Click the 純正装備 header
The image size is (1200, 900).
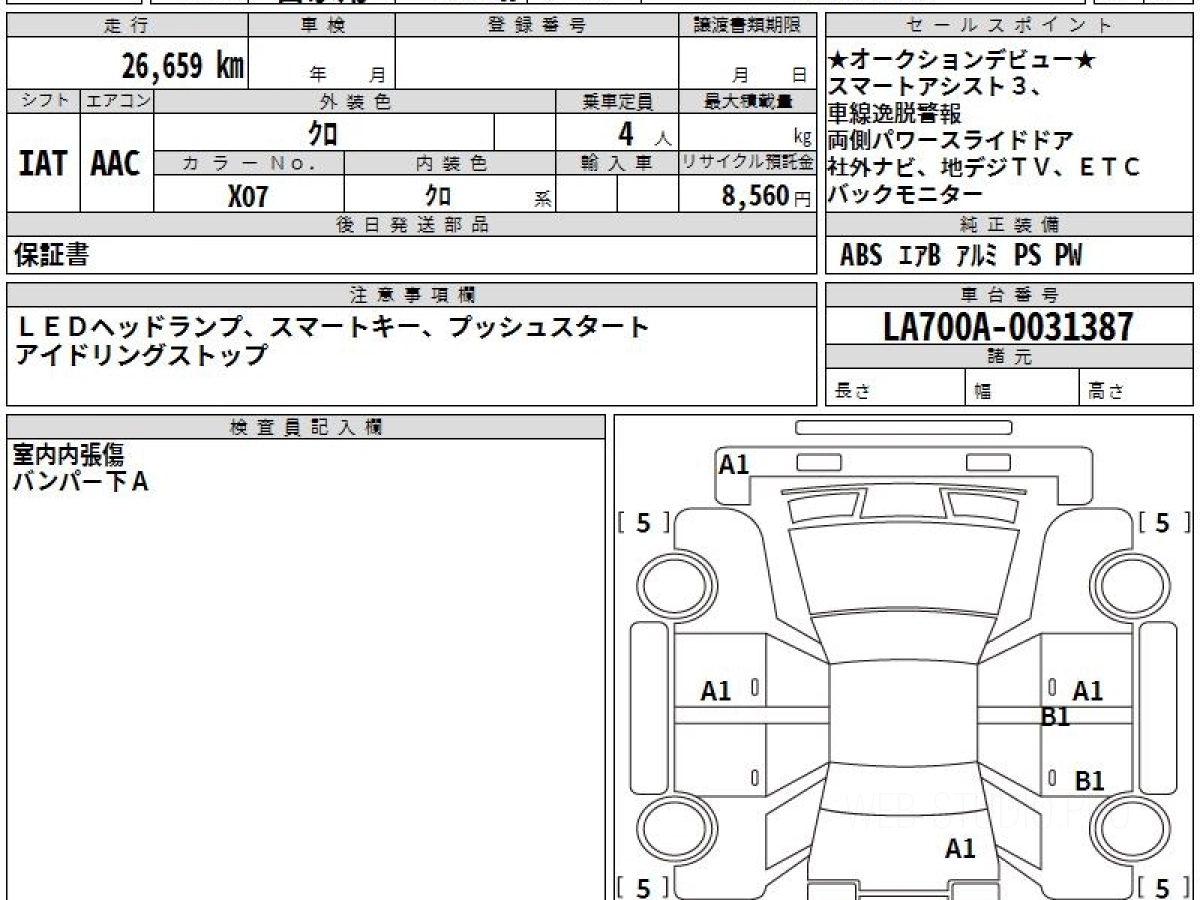(x=1010, y=224)
